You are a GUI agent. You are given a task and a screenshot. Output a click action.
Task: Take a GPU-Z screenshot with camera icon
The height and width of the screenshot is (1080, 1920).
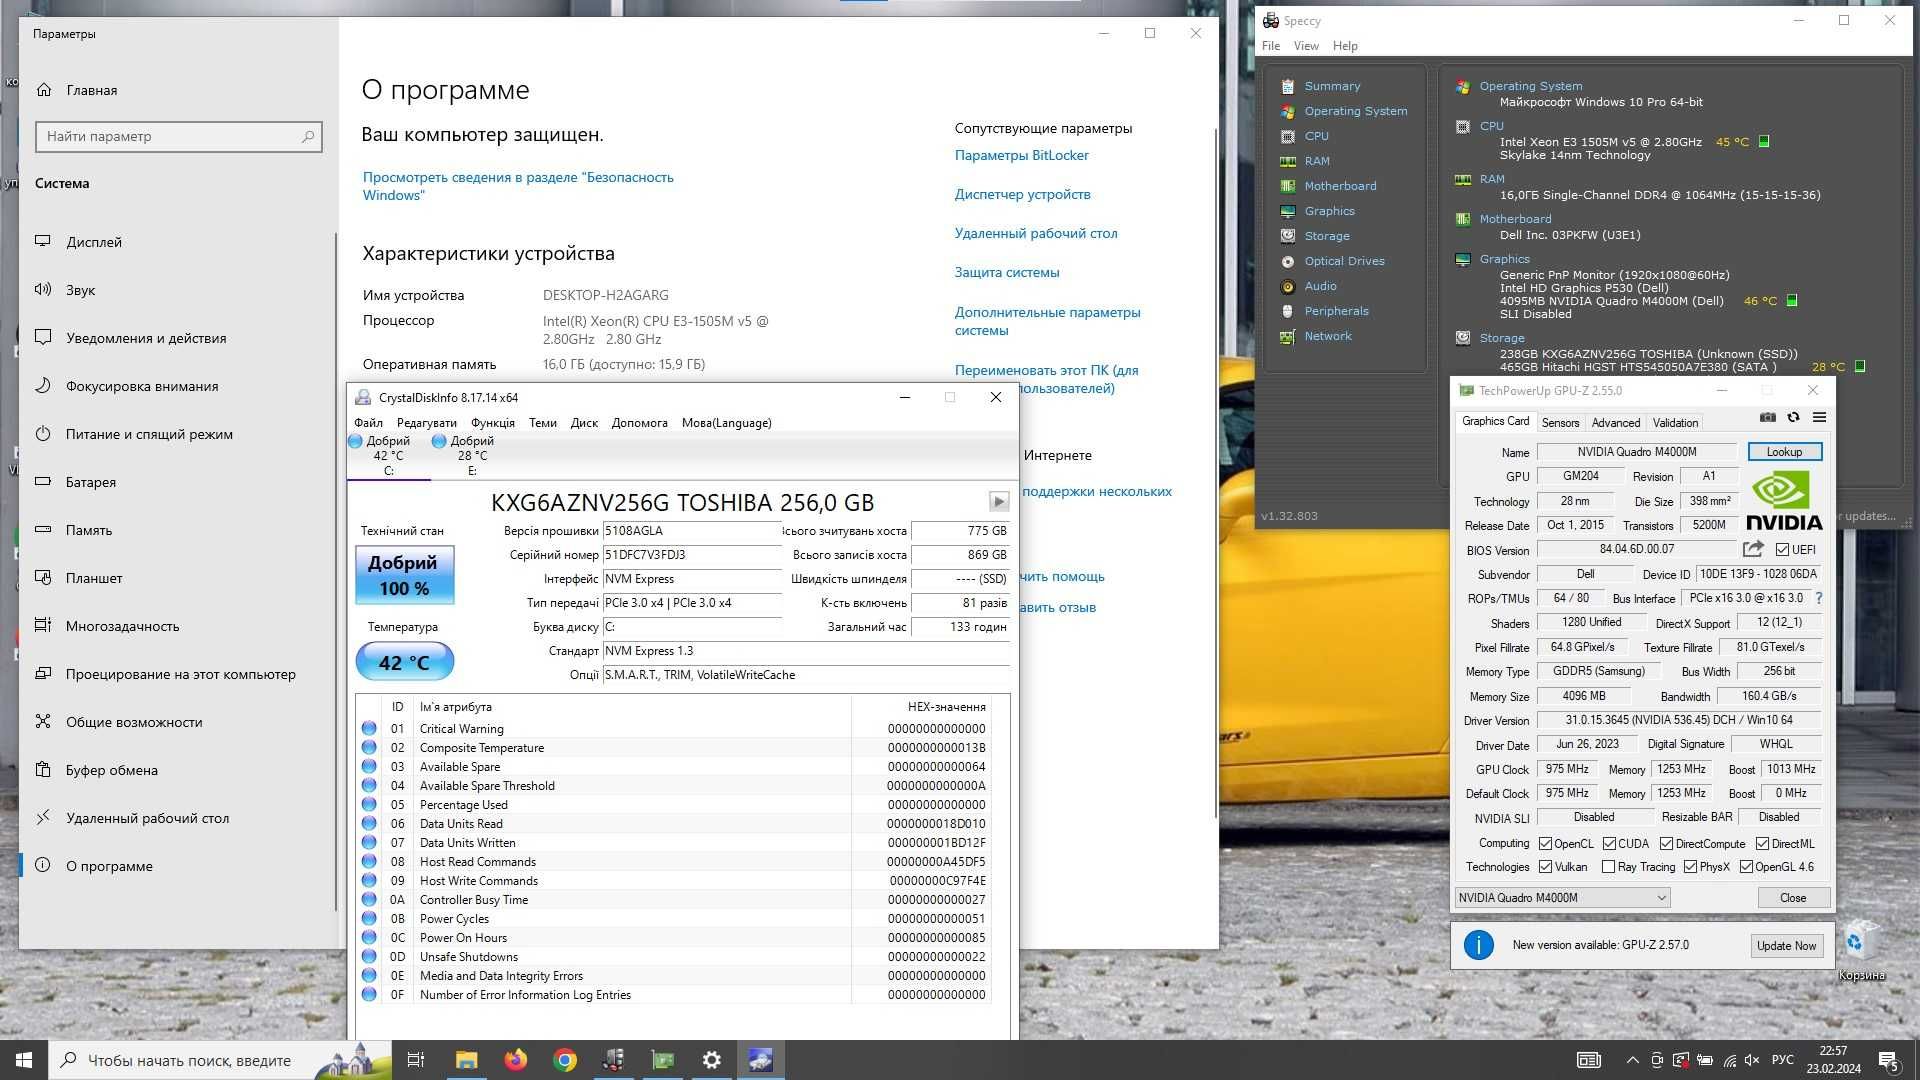pos(1768,418)
